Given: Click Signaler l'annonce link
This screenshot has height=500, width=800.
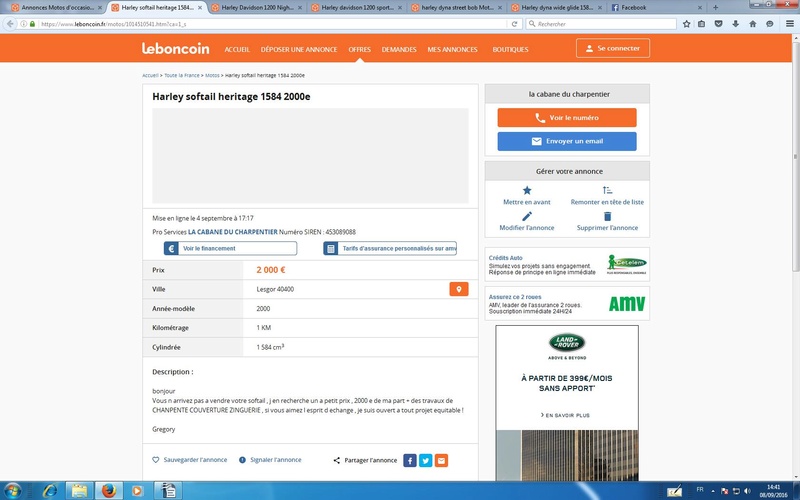Looking at the screenshot, I should (x=270, y=460).
